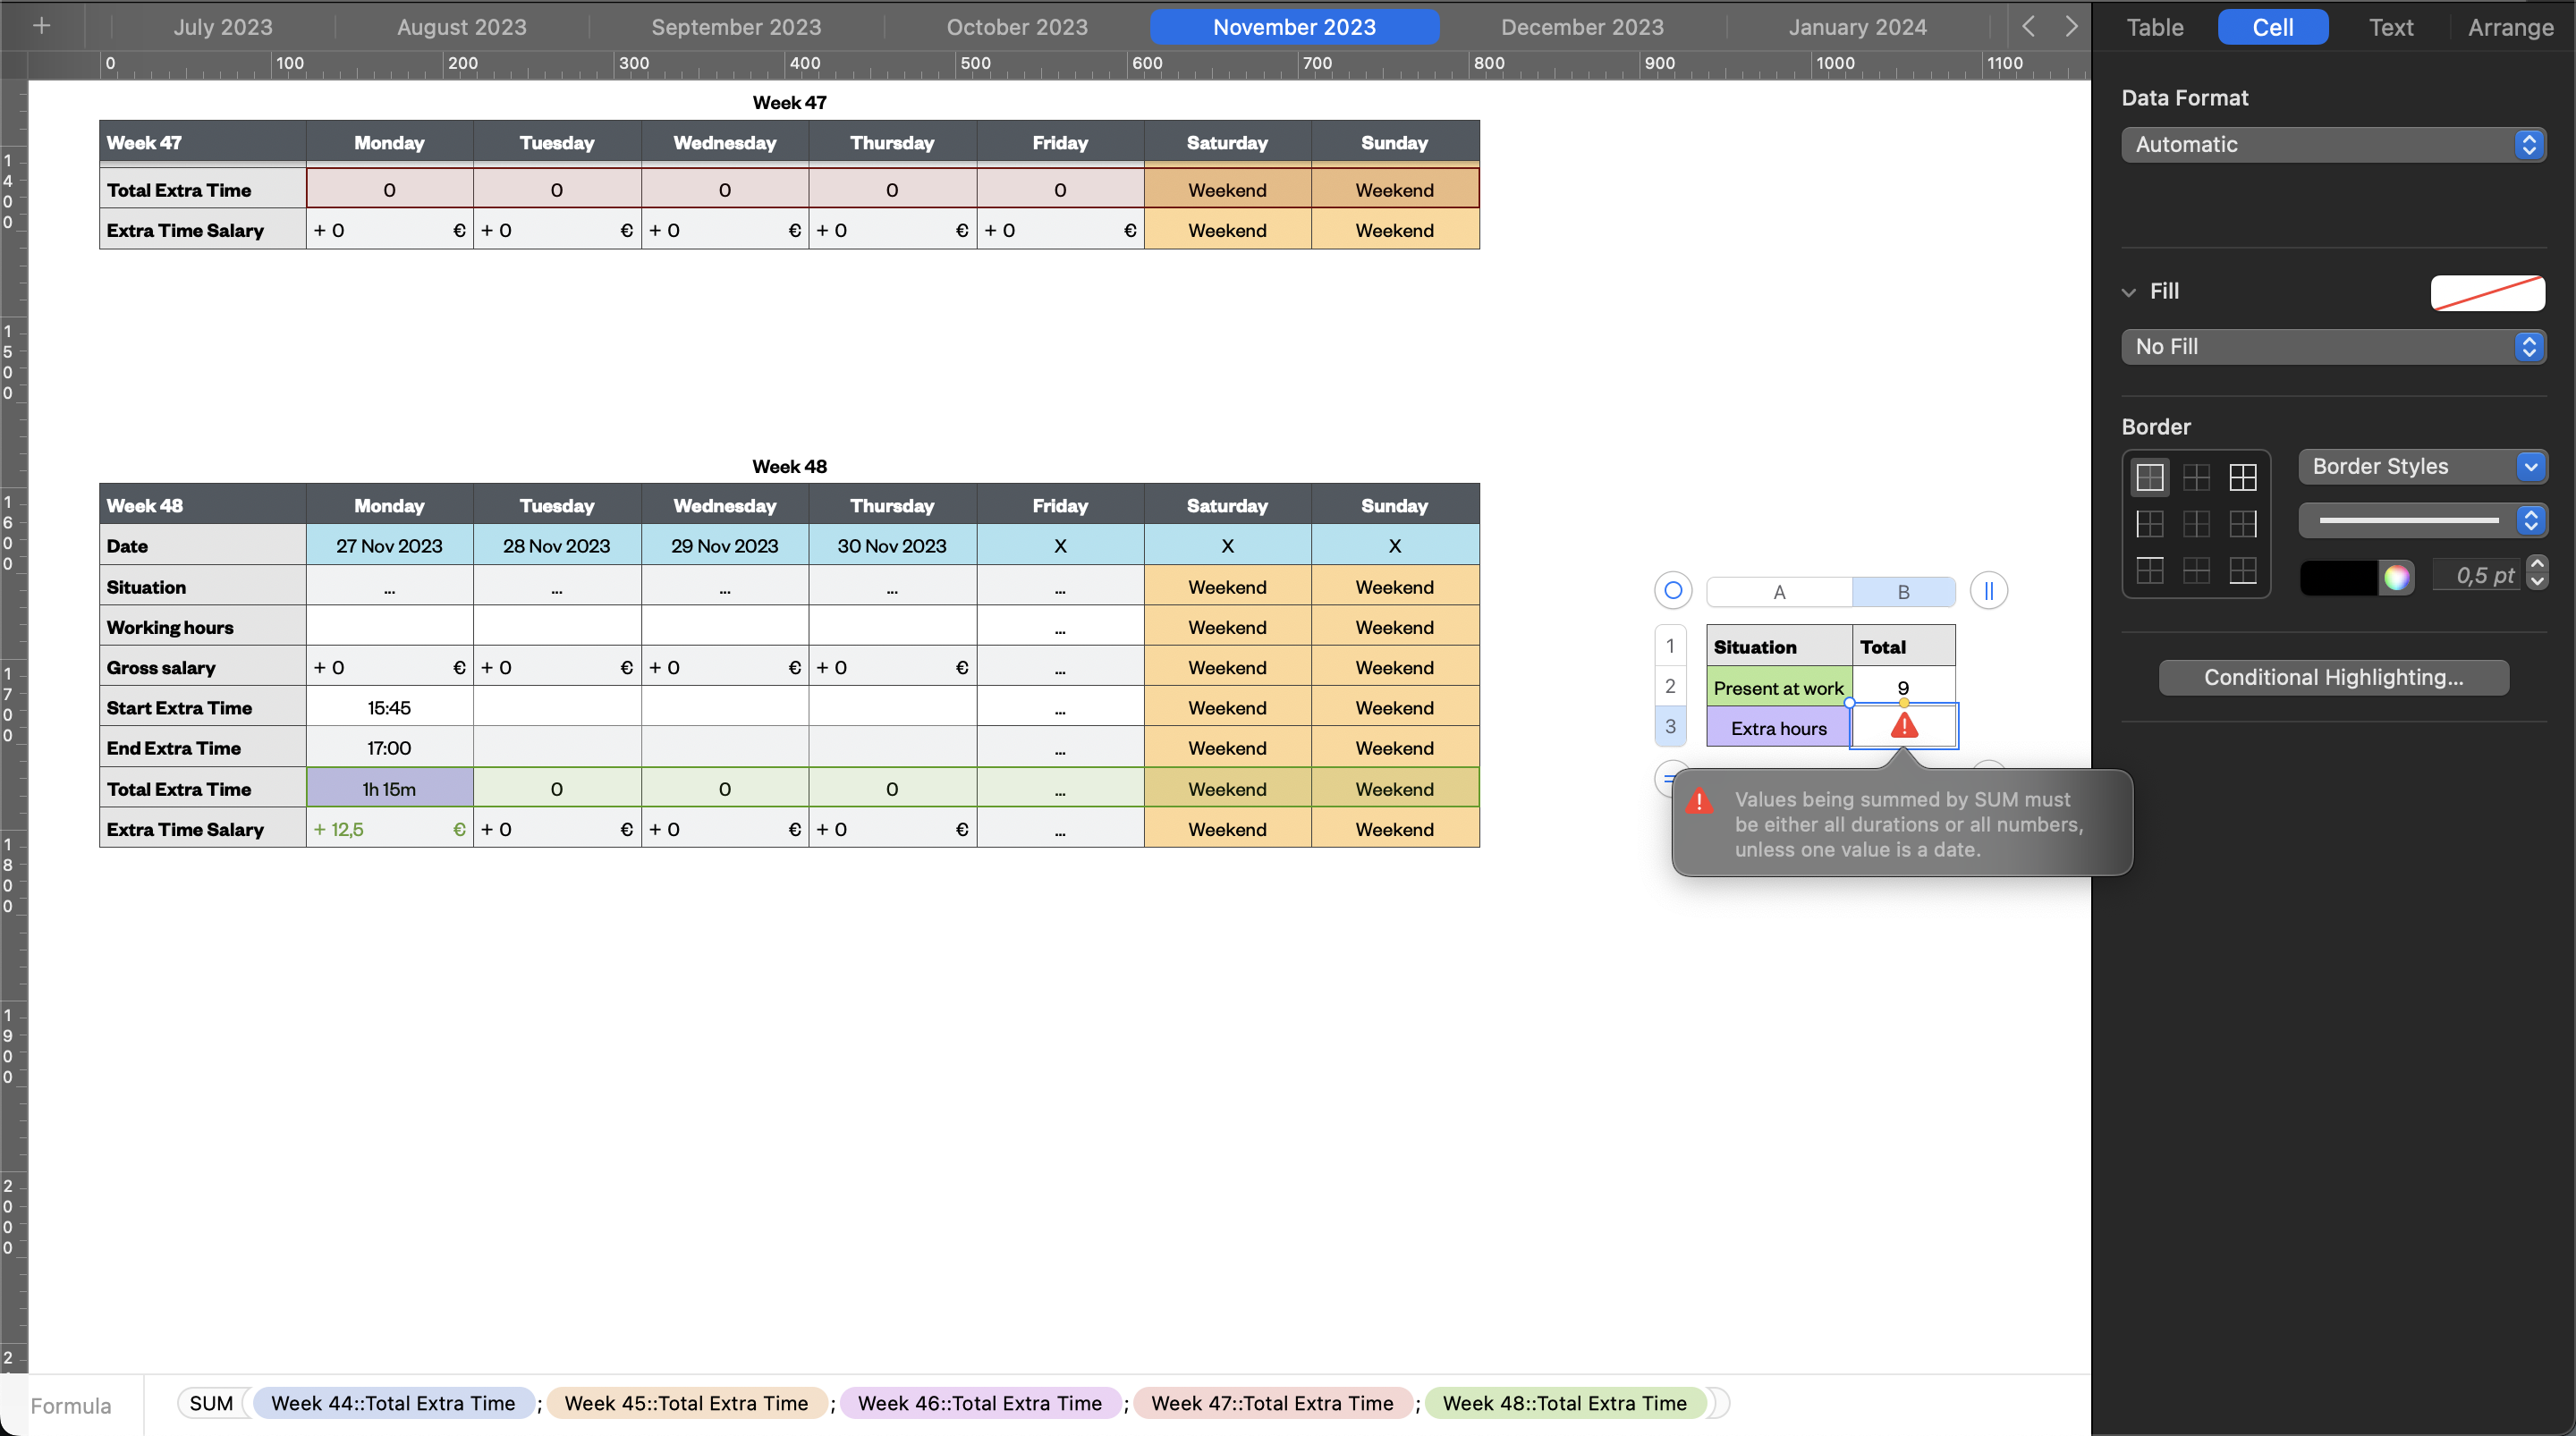Select the inner-lines border option
Image resolution: width=2576 pixels, height=1436 pixels.
(x=2196, y=477)
